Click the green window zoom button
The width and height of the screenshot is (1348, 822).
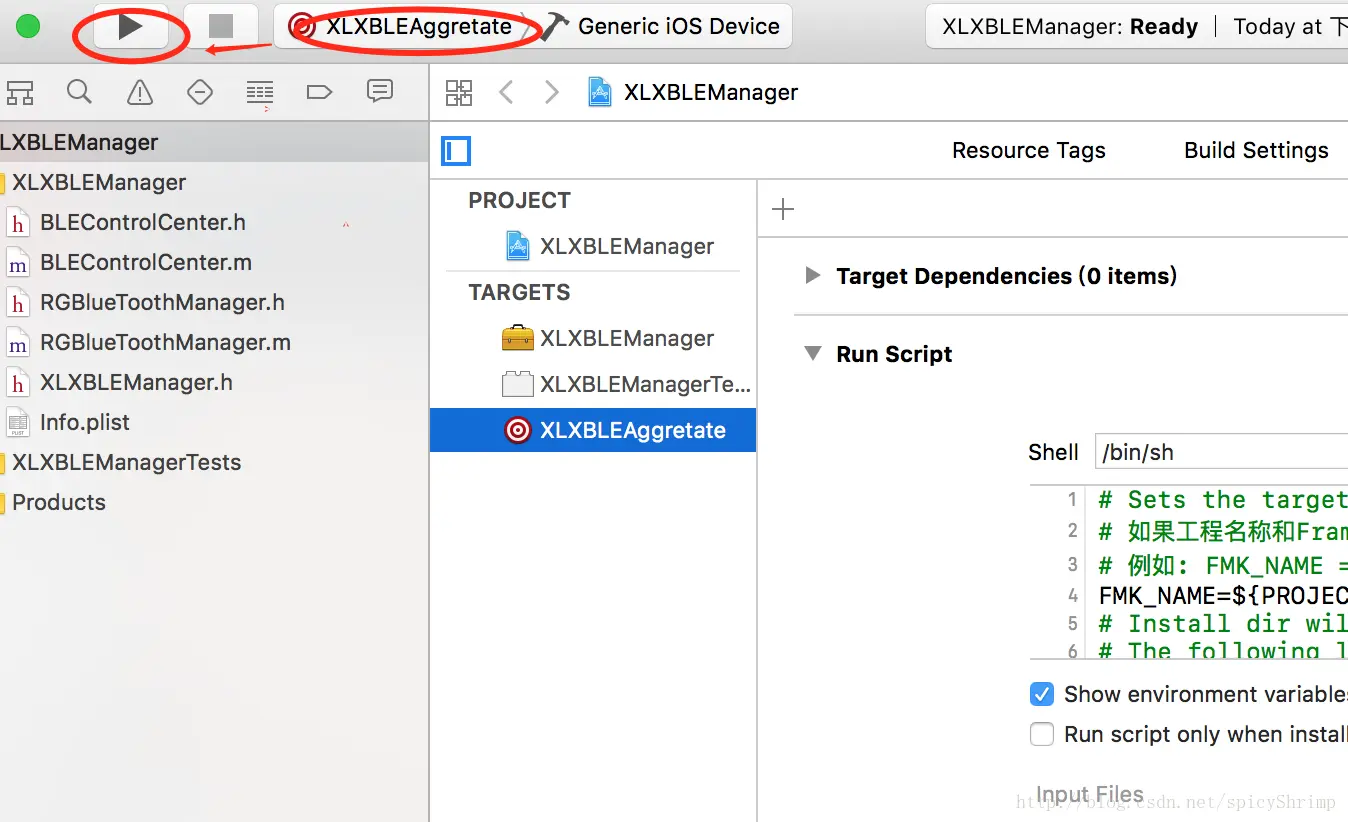(x=28, y=27)
